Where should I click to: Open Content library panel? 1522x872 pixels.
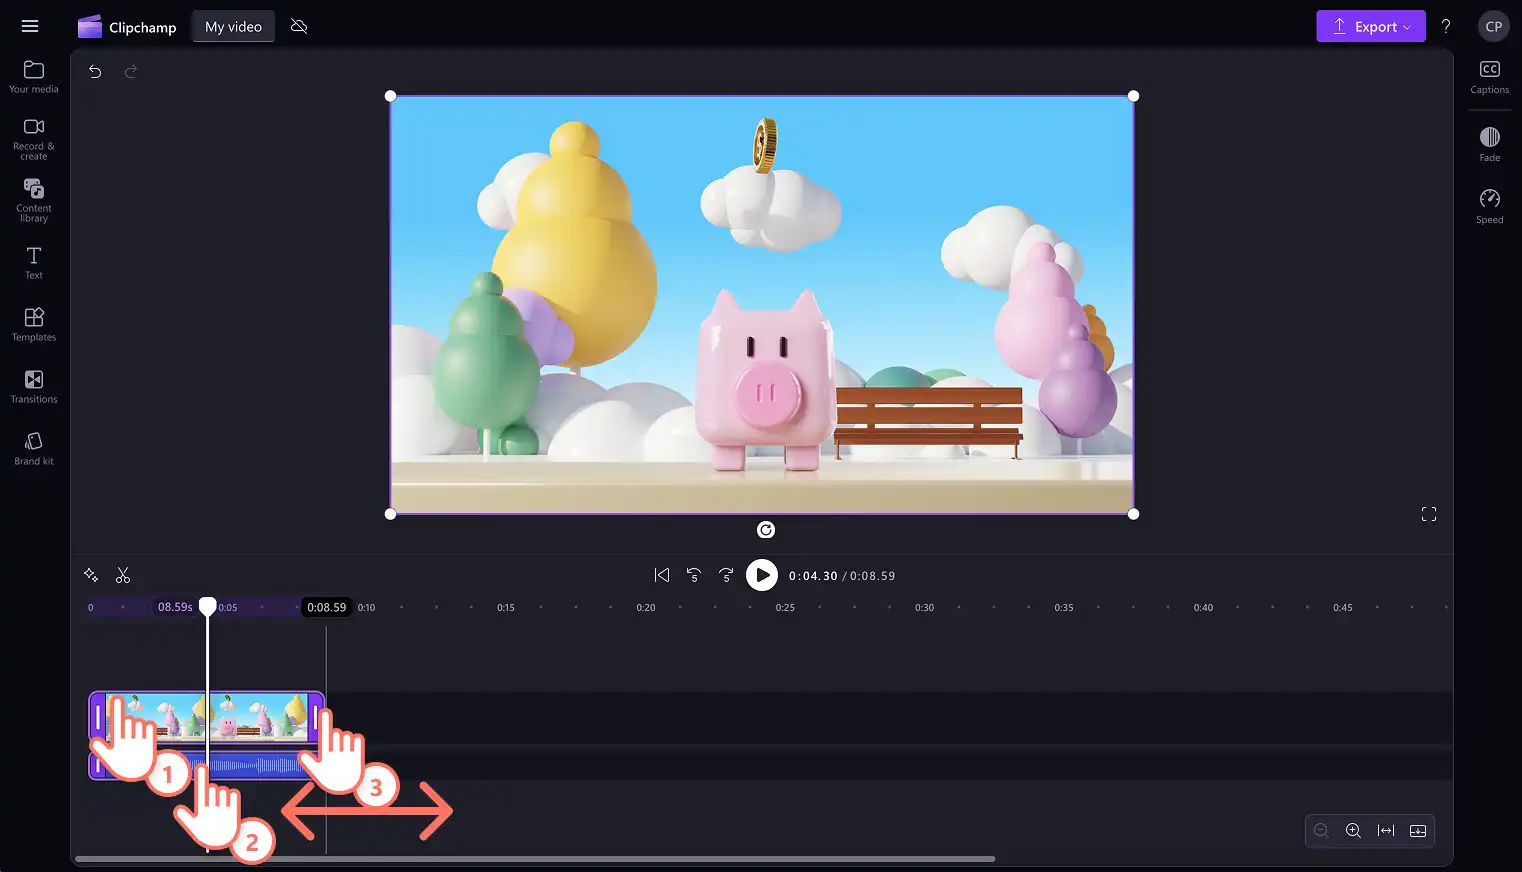[x=34, y=201]
